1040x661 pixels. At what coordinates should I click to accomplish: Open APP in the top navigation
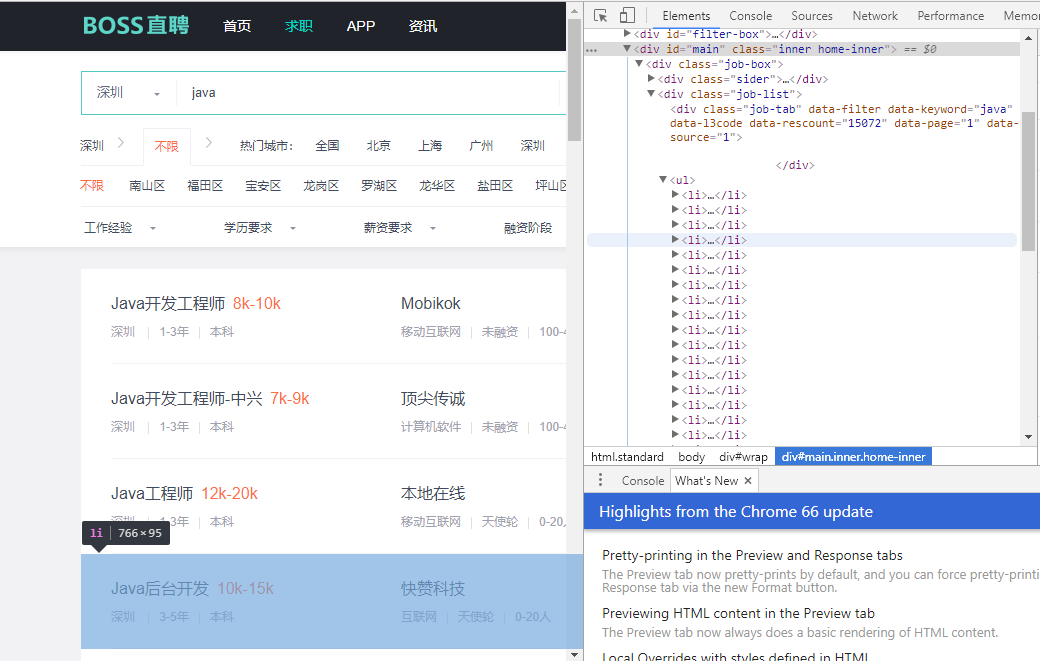(361, 26)
